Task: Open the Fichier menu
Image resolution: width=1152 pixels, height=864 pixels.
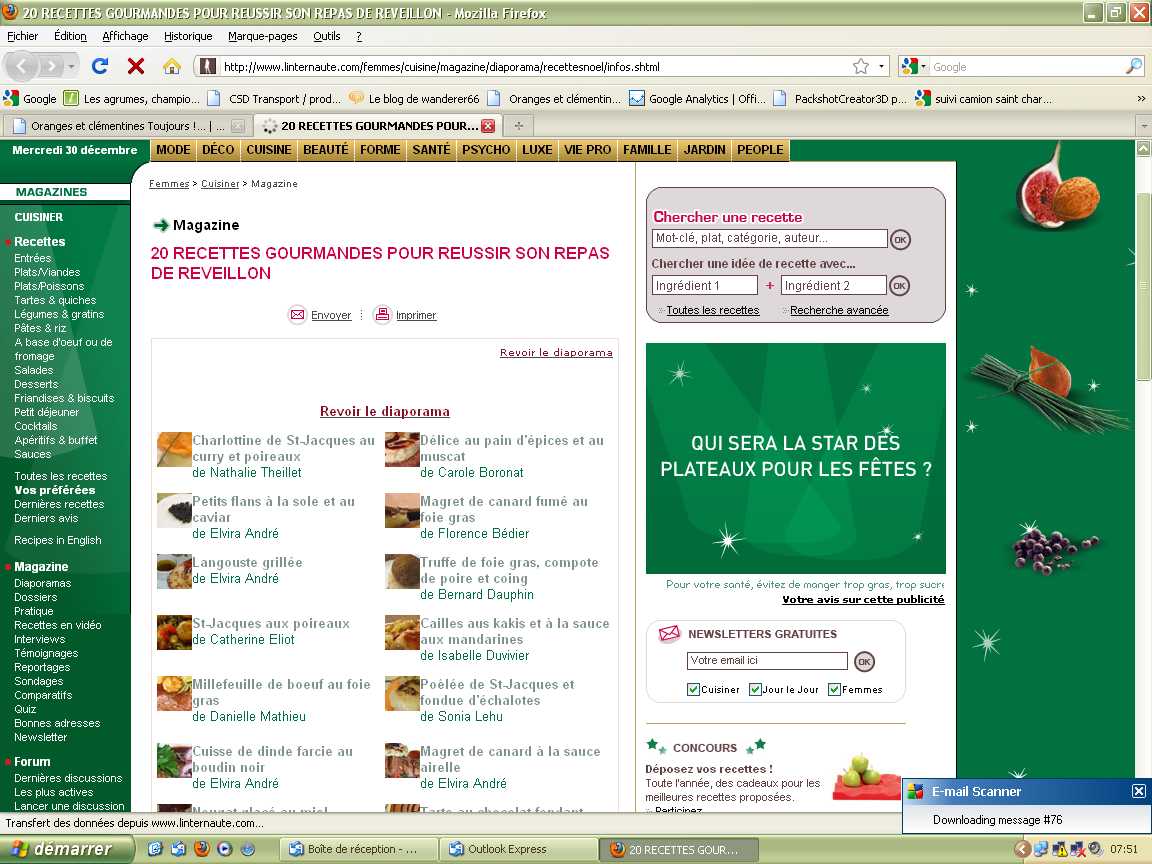Action: pos(23,36)
